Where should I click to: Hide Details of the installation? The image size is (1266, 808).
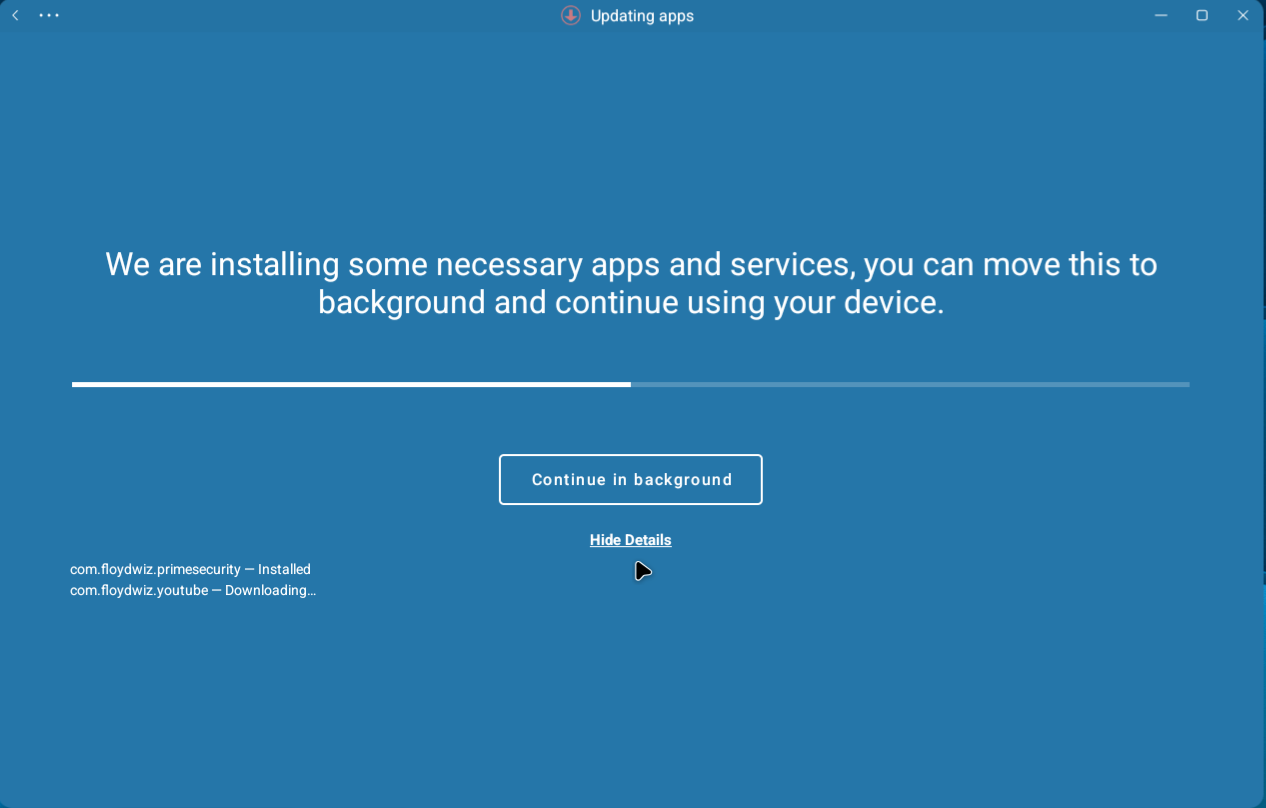pyautogui.click(x=631, y=540)
